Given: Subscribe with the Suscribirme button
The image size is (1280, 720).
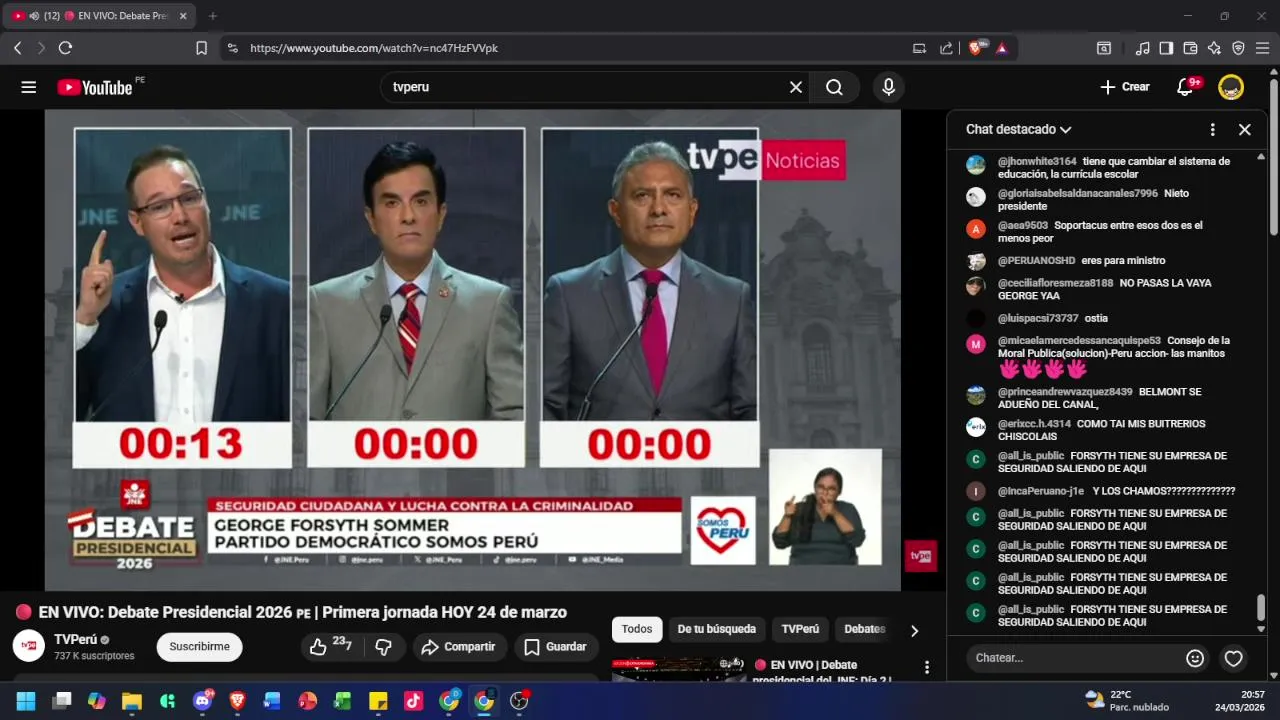Looking at the screenshot, I should pyautogui.click(x=199, y=647).
